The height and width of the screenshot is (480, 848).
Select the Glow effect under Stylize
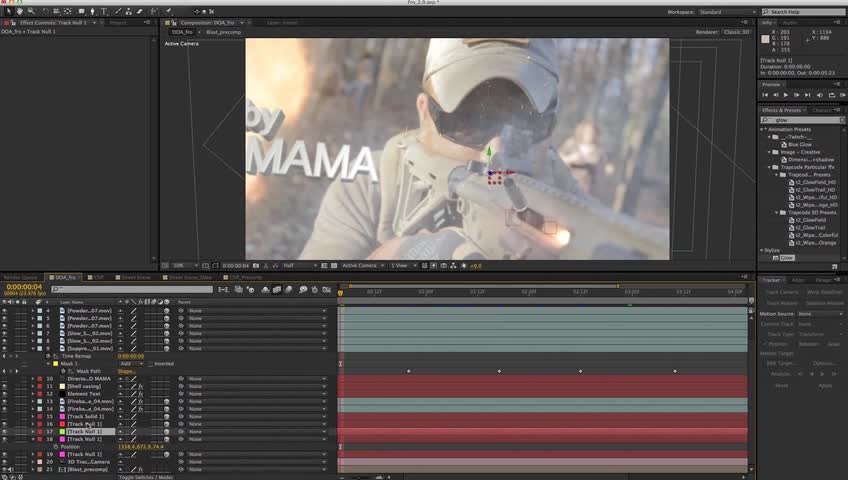787,258
